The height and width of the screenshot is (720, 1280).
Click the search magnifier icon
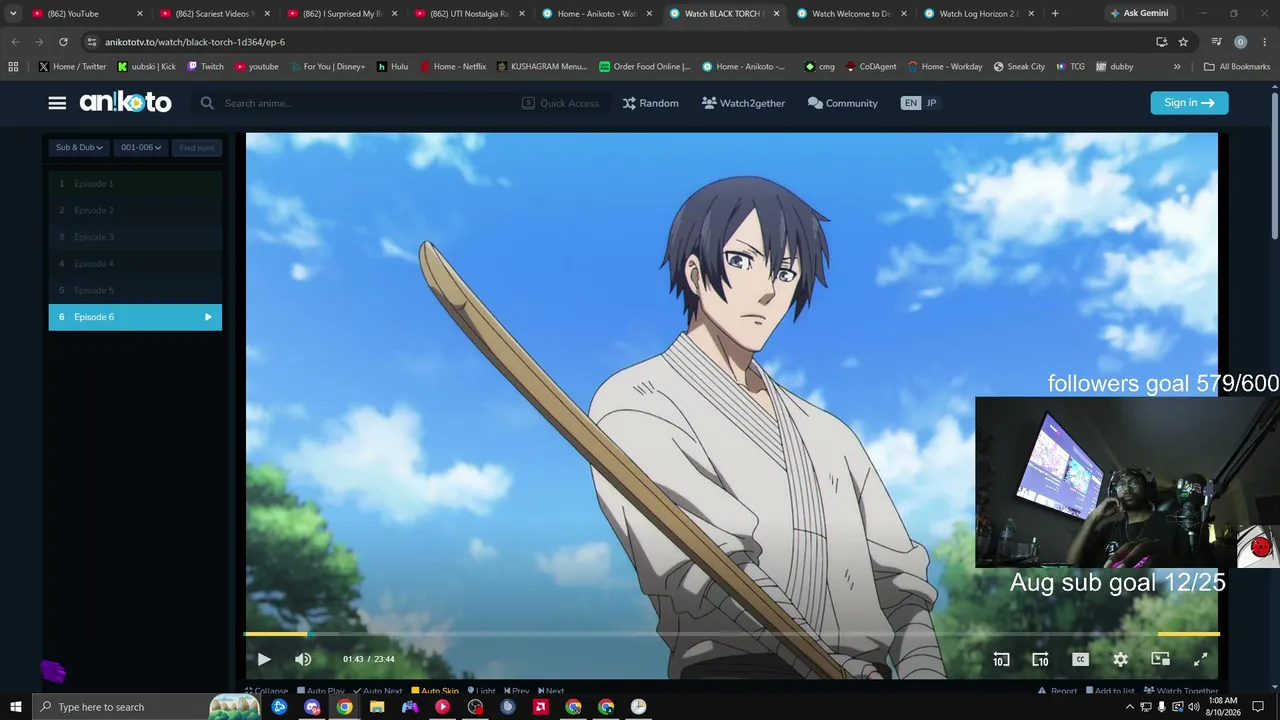[x=207, y=103]
